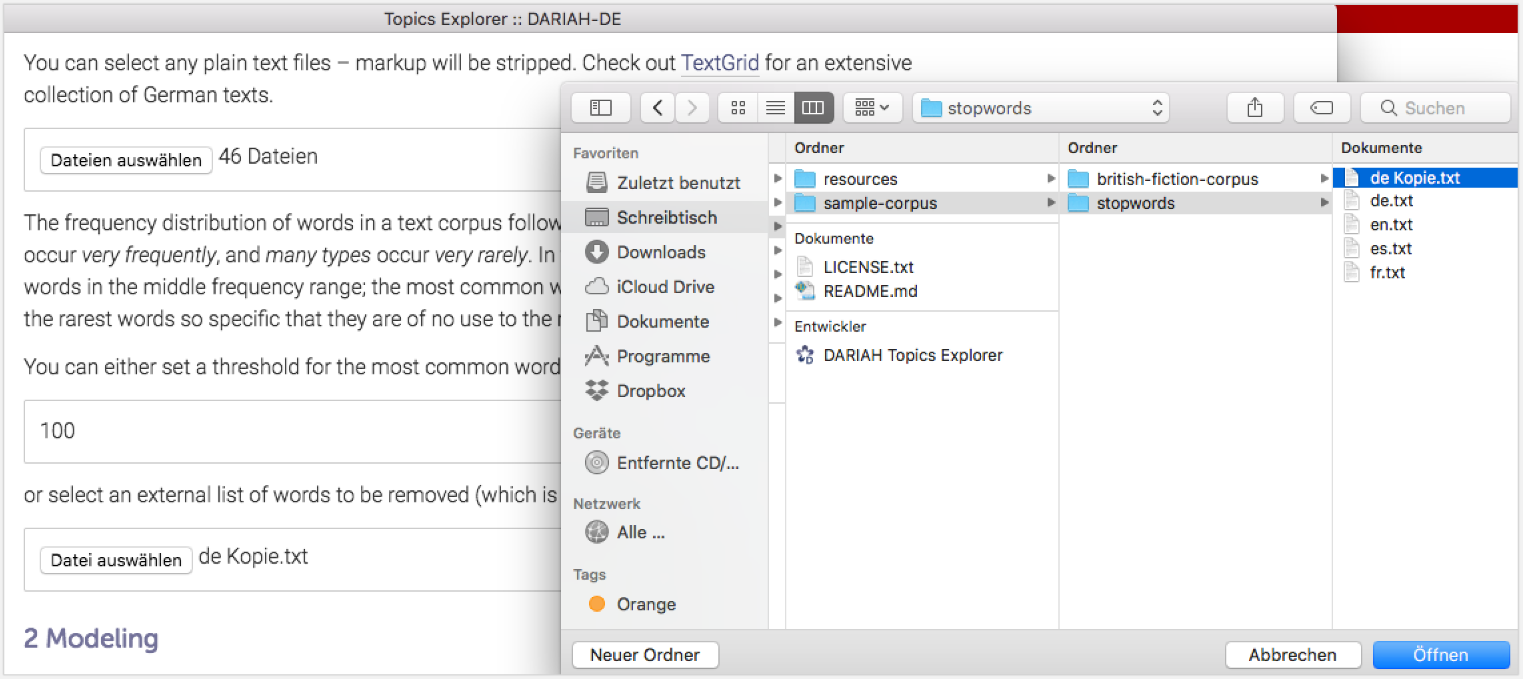This screenshot has width=1523, height=679.
Task: Open the TextGrid link
Action: 720,63
